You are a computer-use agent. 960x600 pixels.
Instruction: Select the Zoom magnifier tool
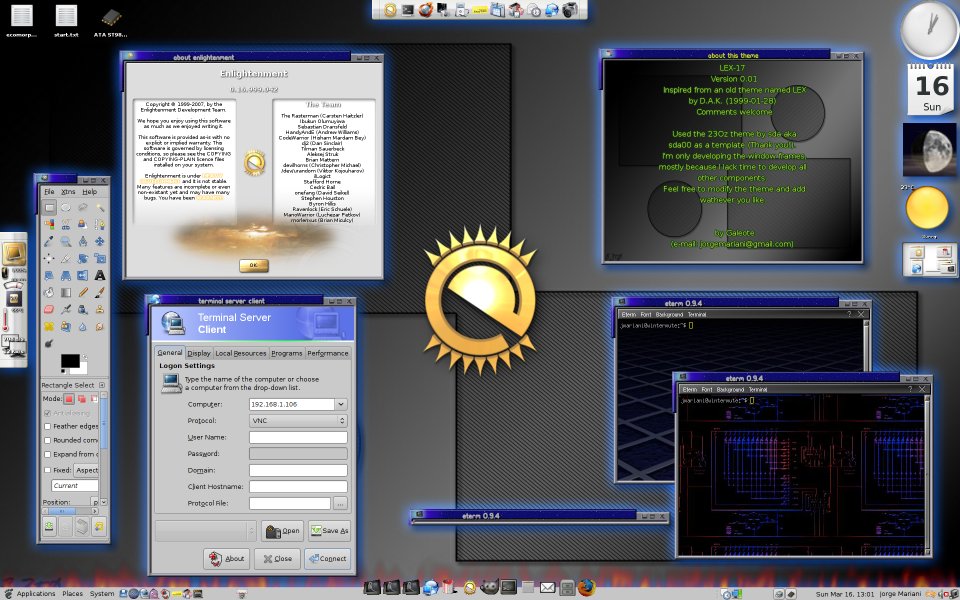[66, 241]
